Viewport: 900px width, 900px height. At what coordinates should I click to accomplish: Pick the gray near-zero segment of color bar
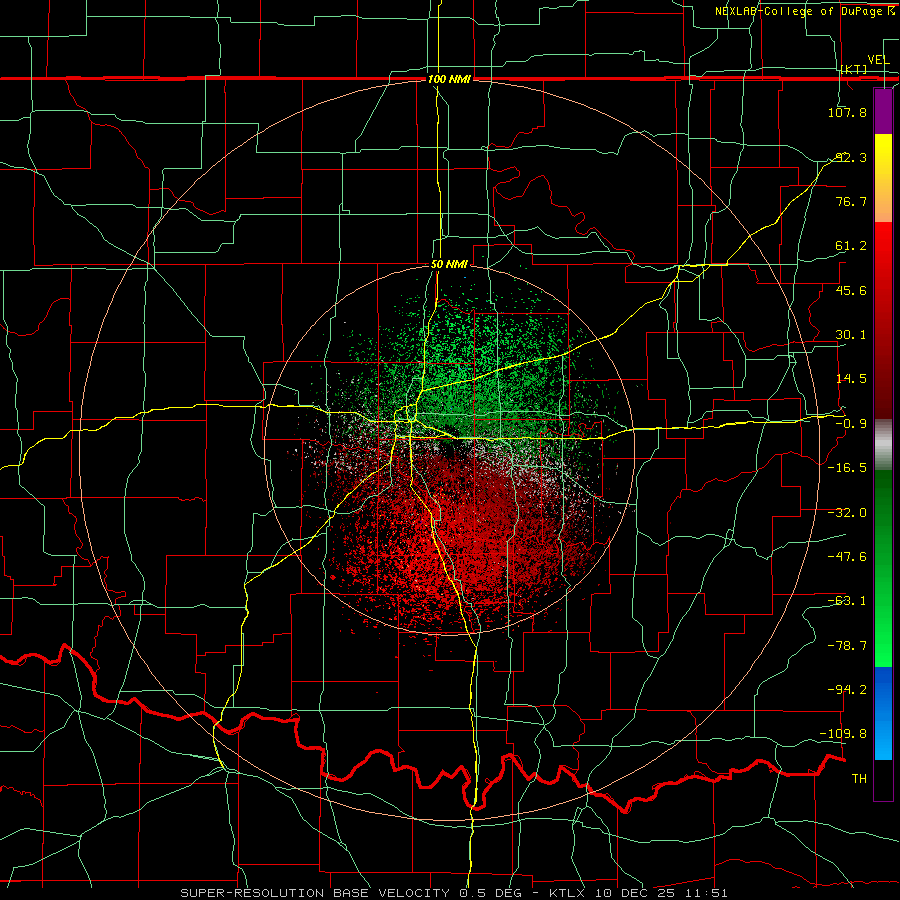[883, 445]
